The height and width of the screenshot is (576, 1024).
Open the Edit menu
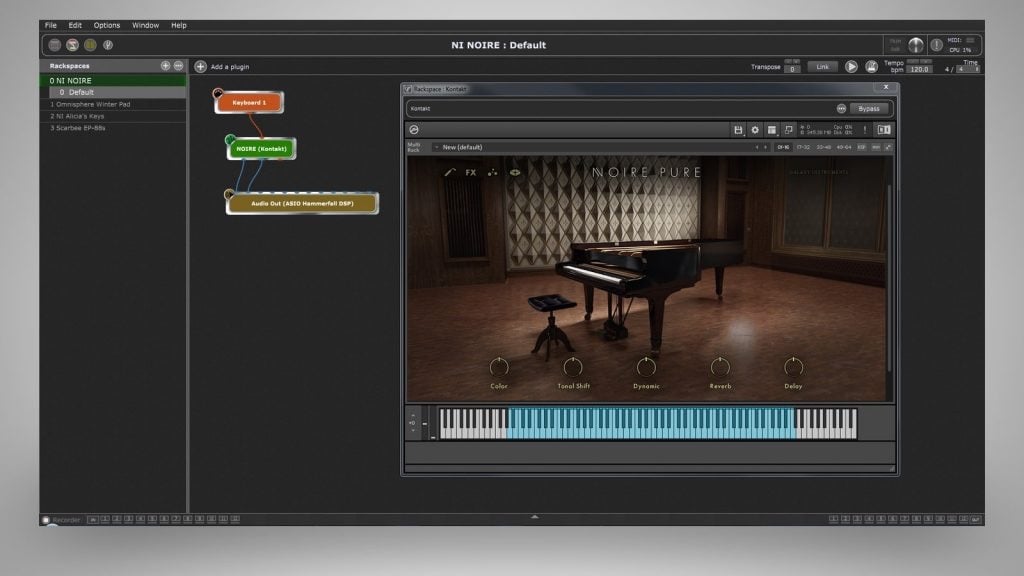[x=75, y=25]
